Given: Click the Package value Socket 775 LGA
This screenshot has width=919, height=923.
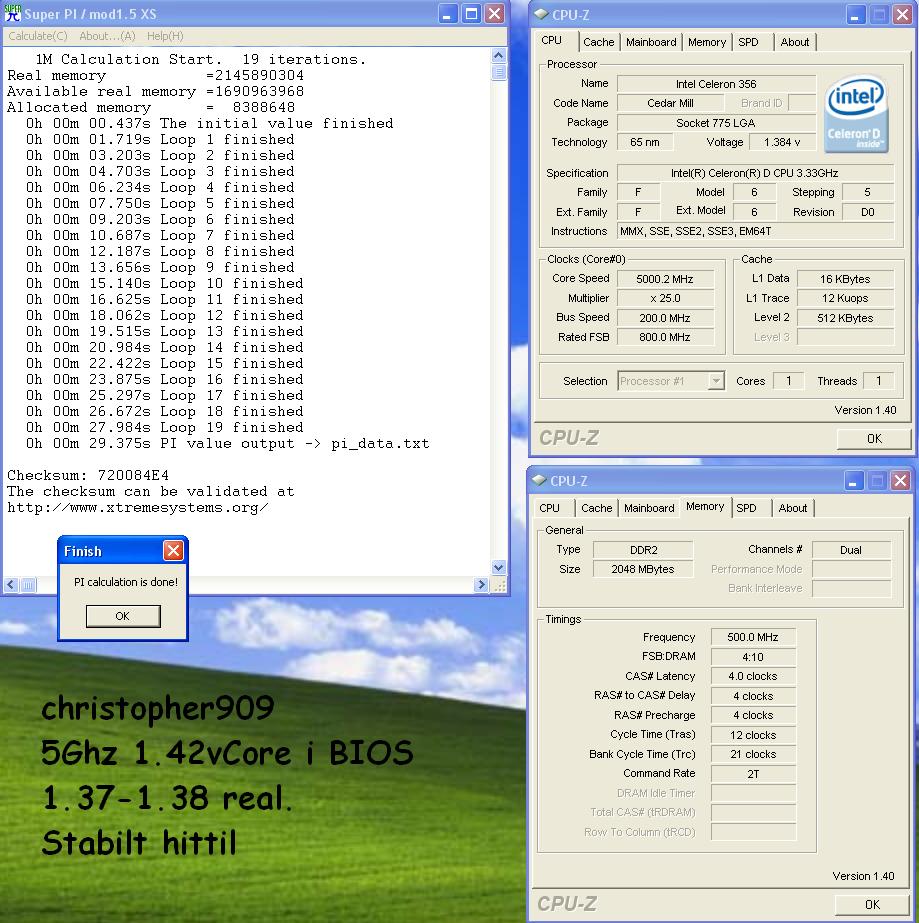Looking at the screenshot, I should 716,123.
